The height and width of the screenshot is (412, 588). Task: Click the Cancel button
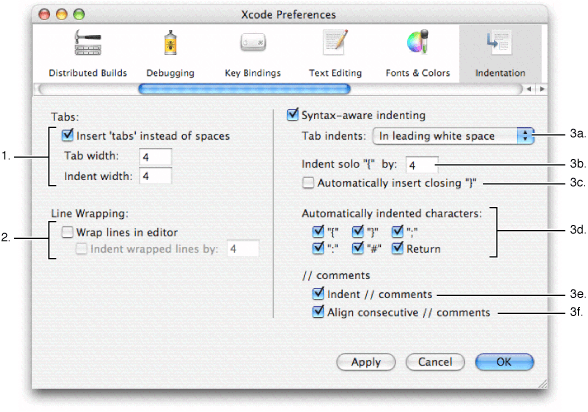click(x=435, y=362)
